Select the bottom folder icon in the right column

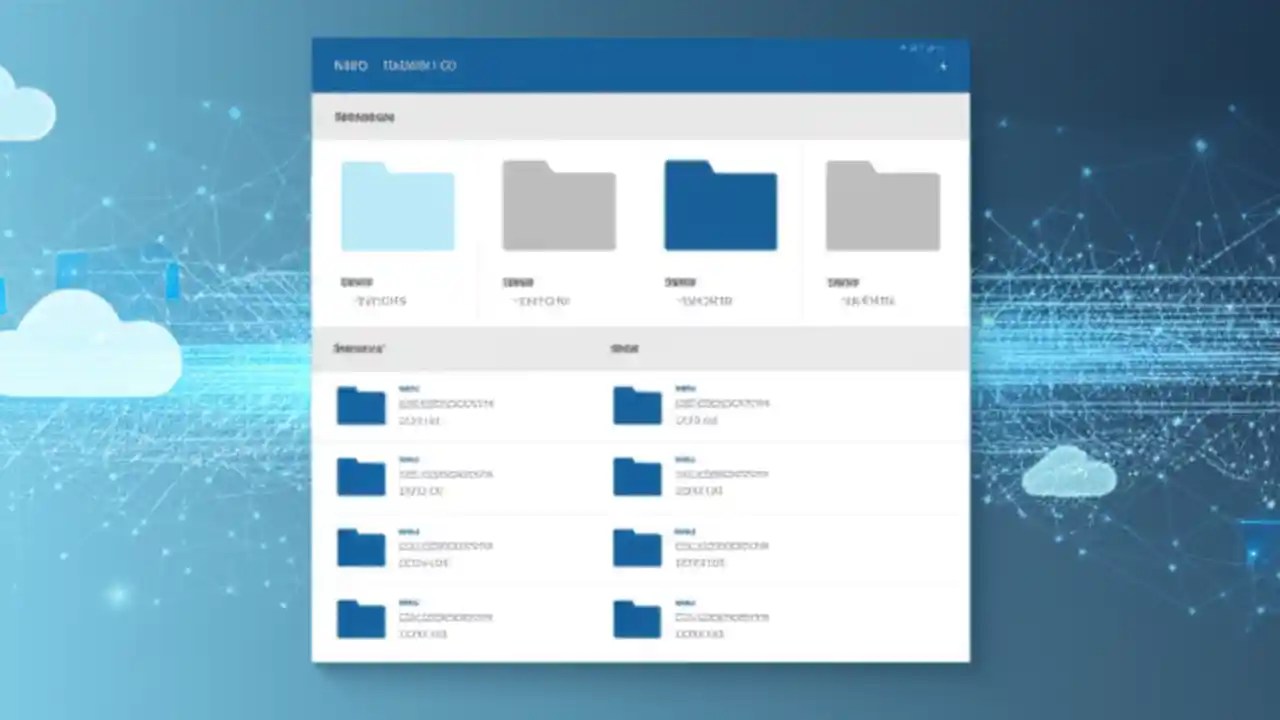(636, 619)
